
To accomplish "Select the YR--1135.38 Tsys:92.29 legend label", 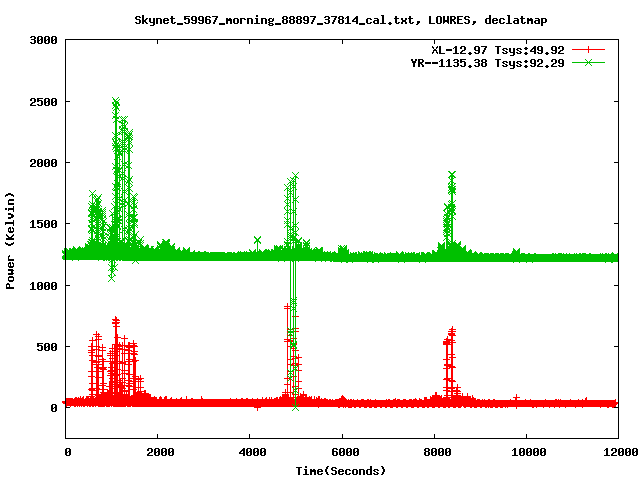I will pos(487,63).
